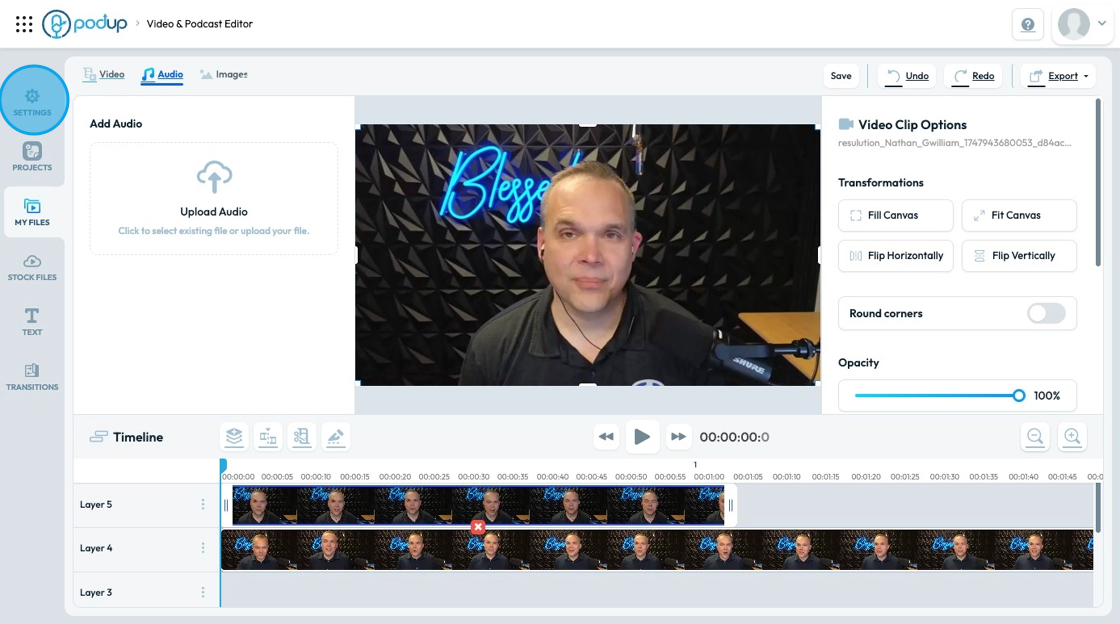Click the left trim handle of Layer 5 clip
Viewport: 1120px width, 624px height.
coord(226,505)
